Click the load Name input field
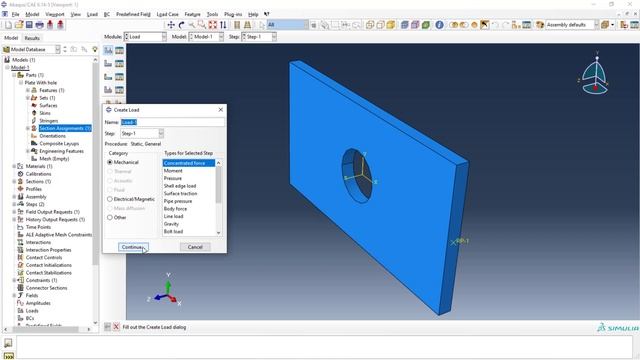Viewport: 640px width, 360px height. (172, 122)
